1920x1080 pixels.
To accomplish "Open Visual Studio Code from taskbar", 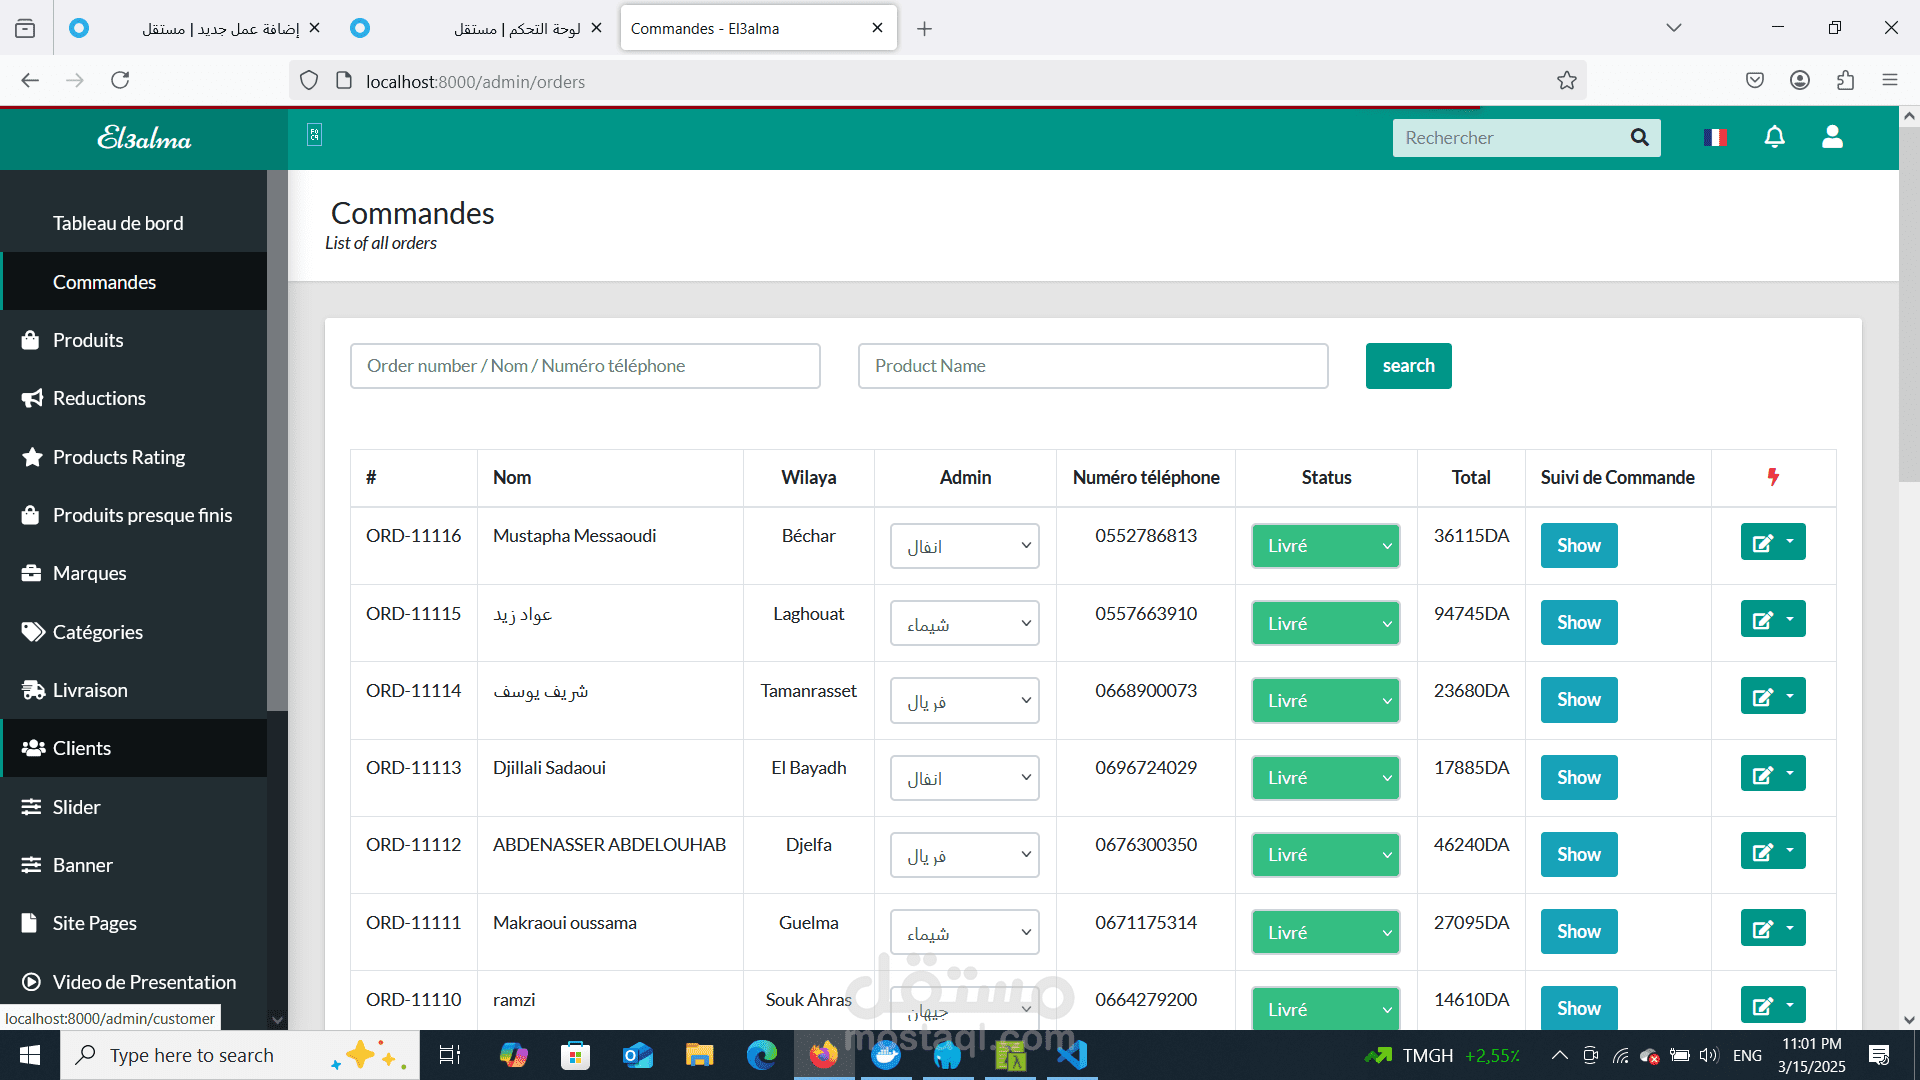I will 1072,1055.
